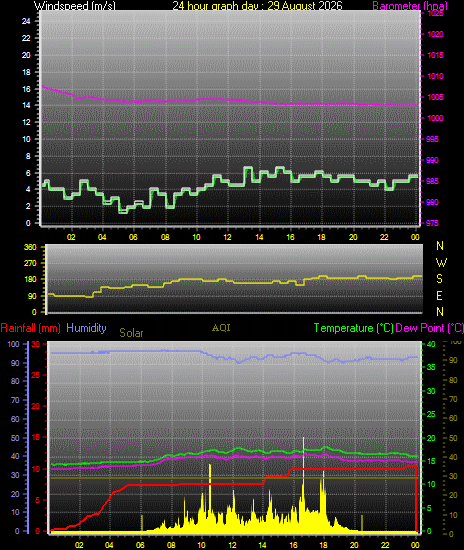Viewport: 464px width, 550px height.
Task: Select the Humidity legend label
Action: tap(86, 328)
